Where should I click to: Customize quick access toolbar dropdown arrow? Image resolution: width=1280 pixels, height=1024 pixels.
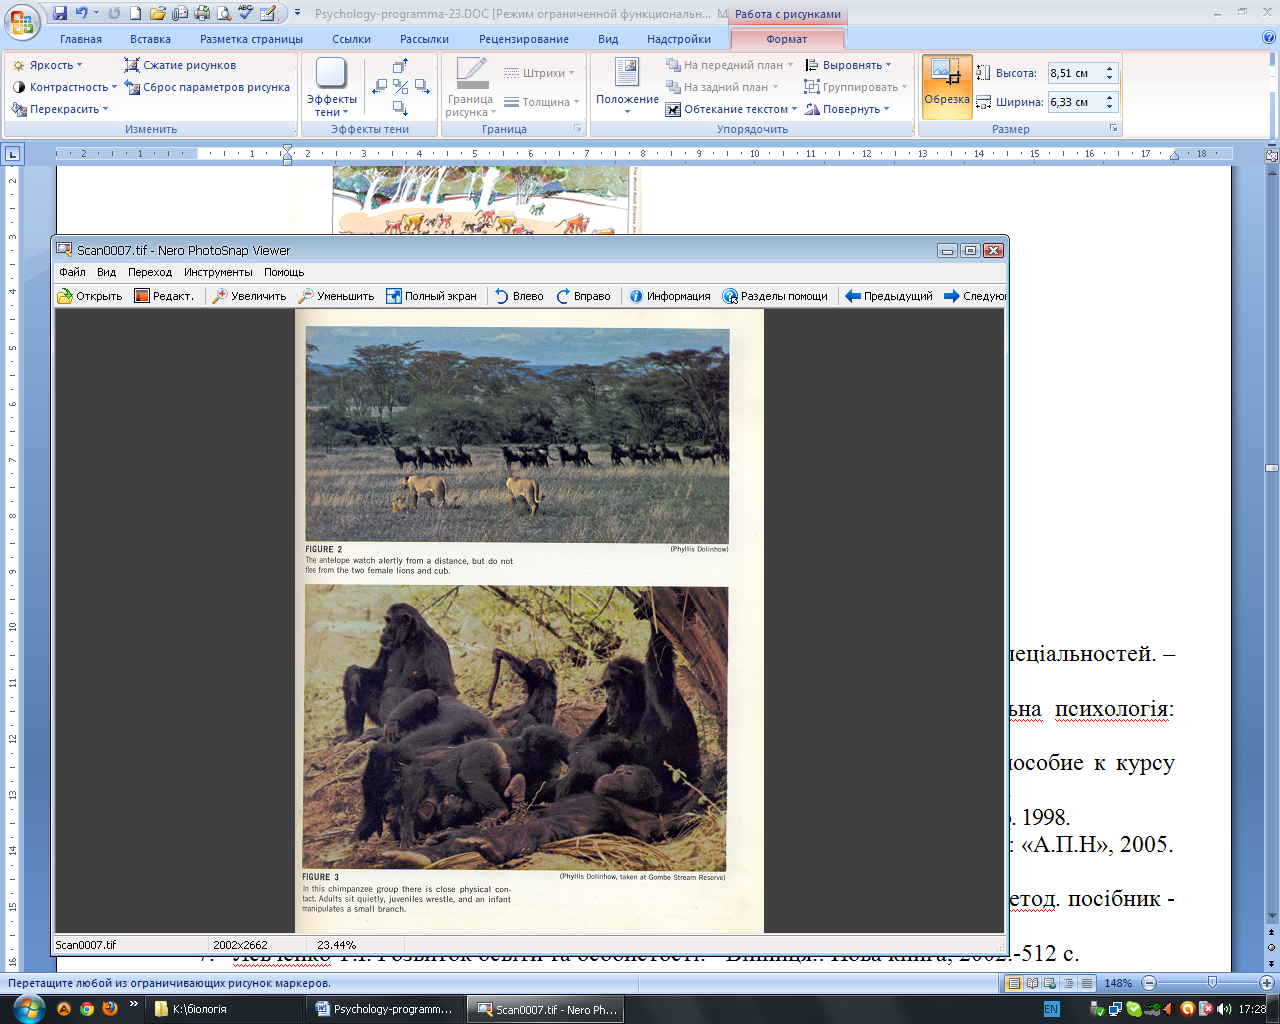click(298, 14)
